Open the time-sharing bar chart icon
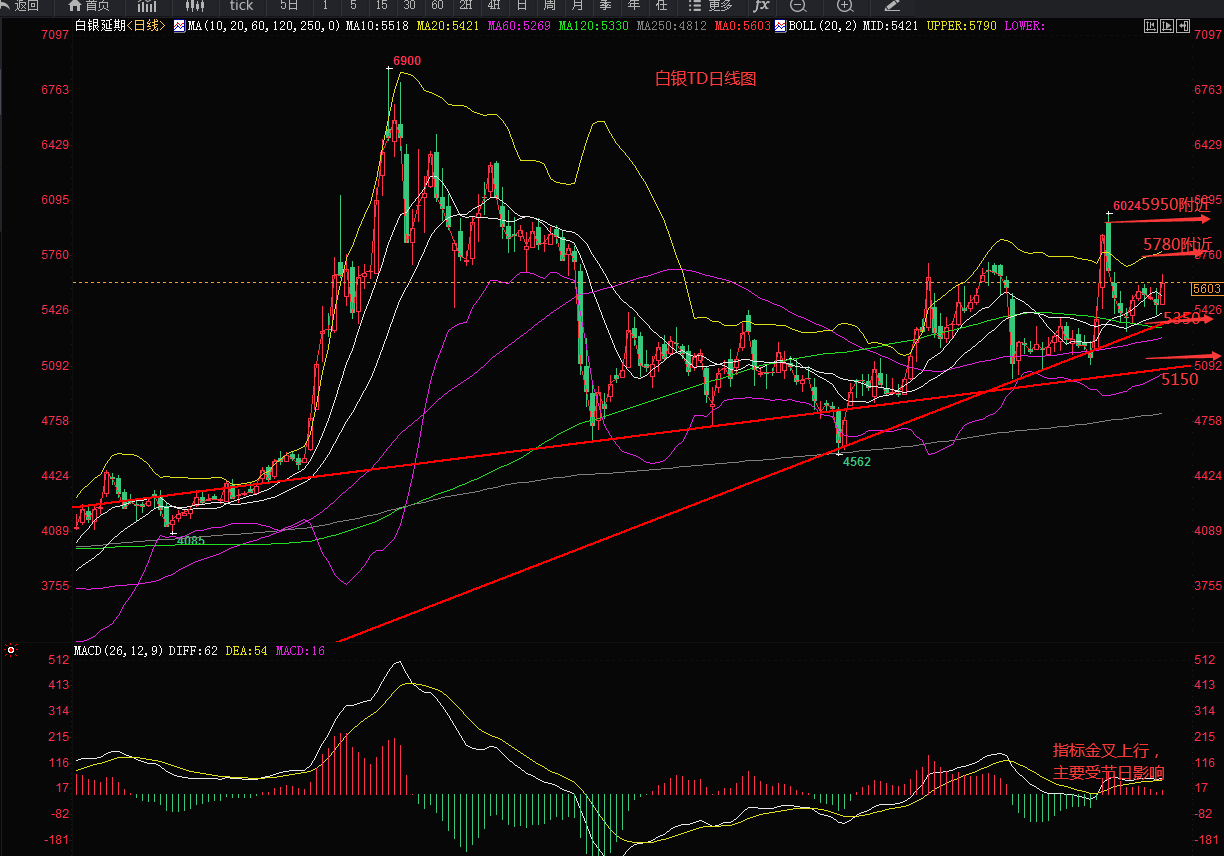This screenshot has width=1224, height=856. click(146, 6)
